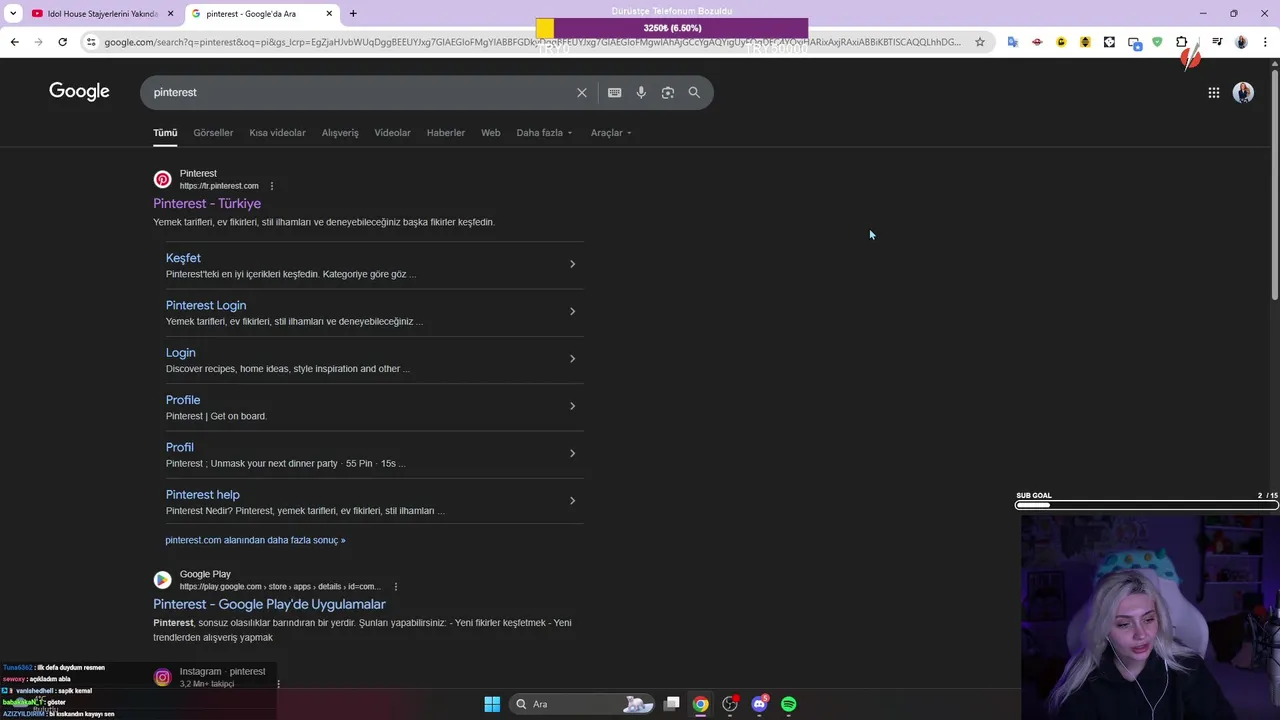Switch to the Haberler tab
Image resolution: width=1280 pixels, height=720 pixels.
coord(445,133)
